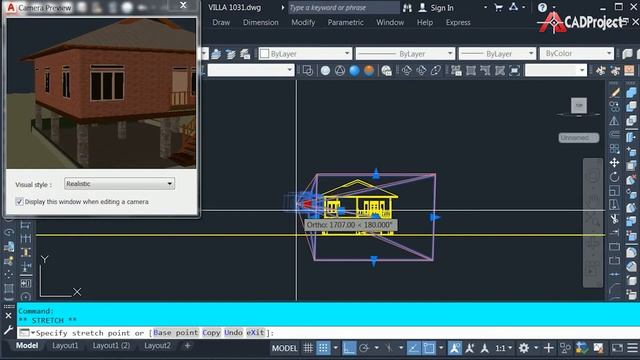Click the Customization menu icon in status bar

tap(633, 348)
